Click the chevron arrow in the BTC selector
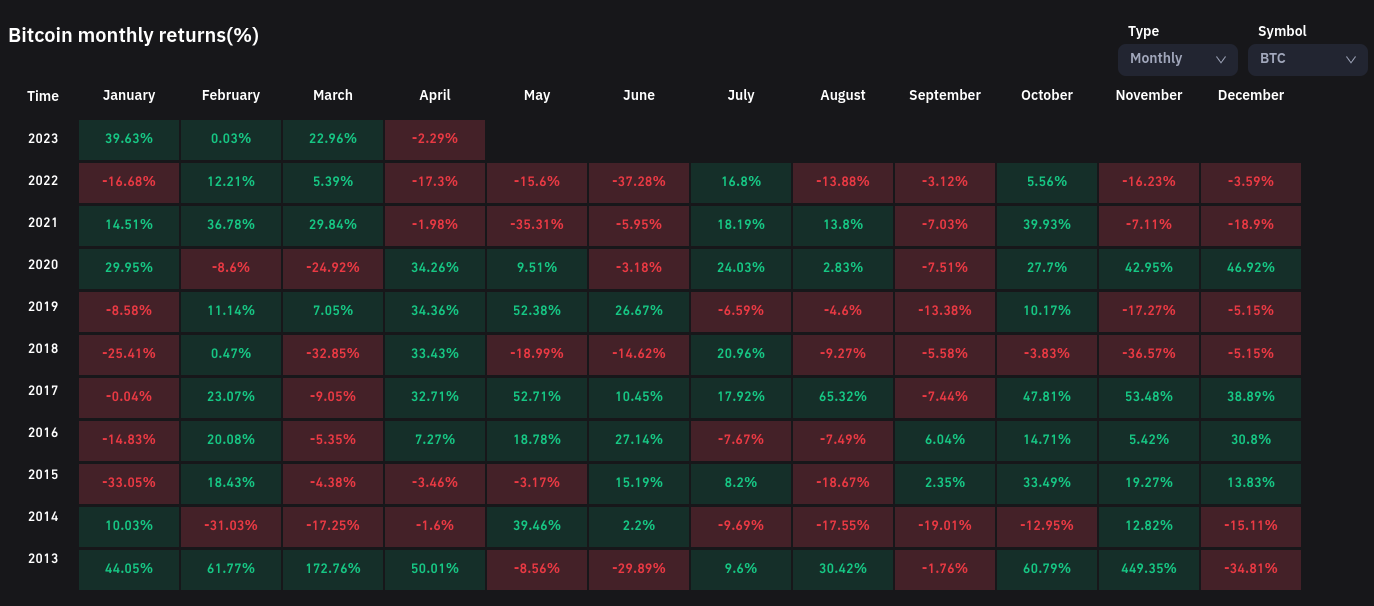The height and width of the screenshot is (606, 1374). 1351,60
